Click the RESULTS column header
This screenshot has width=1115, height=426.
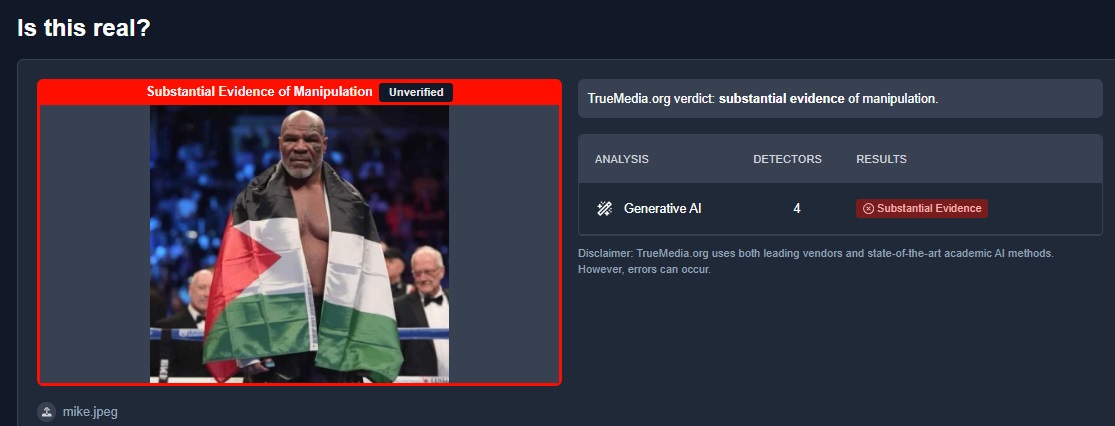[881, 159]
